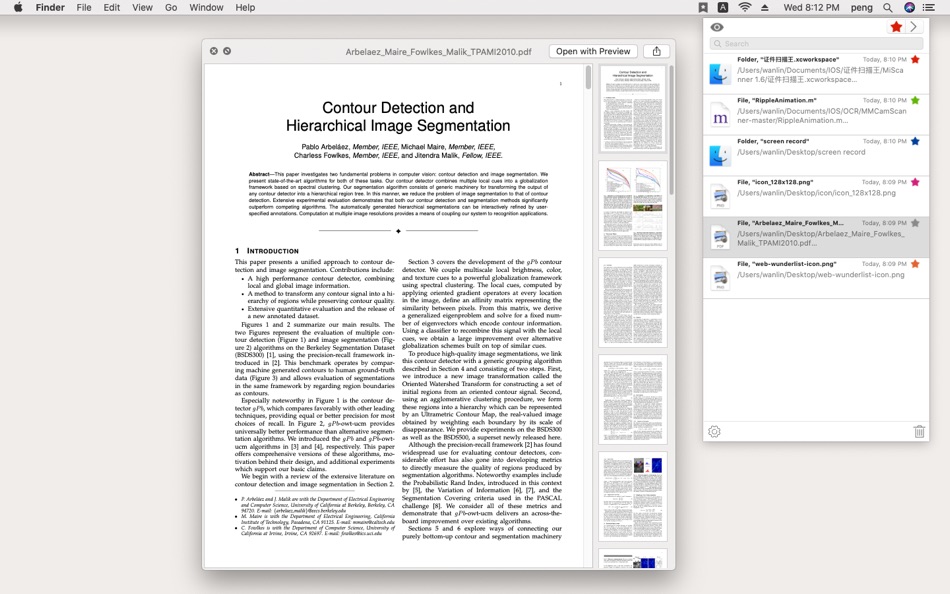Screen dimensions: 950x594
Task: Click the chevron arrow beside the red star
Action: [914, 27]
